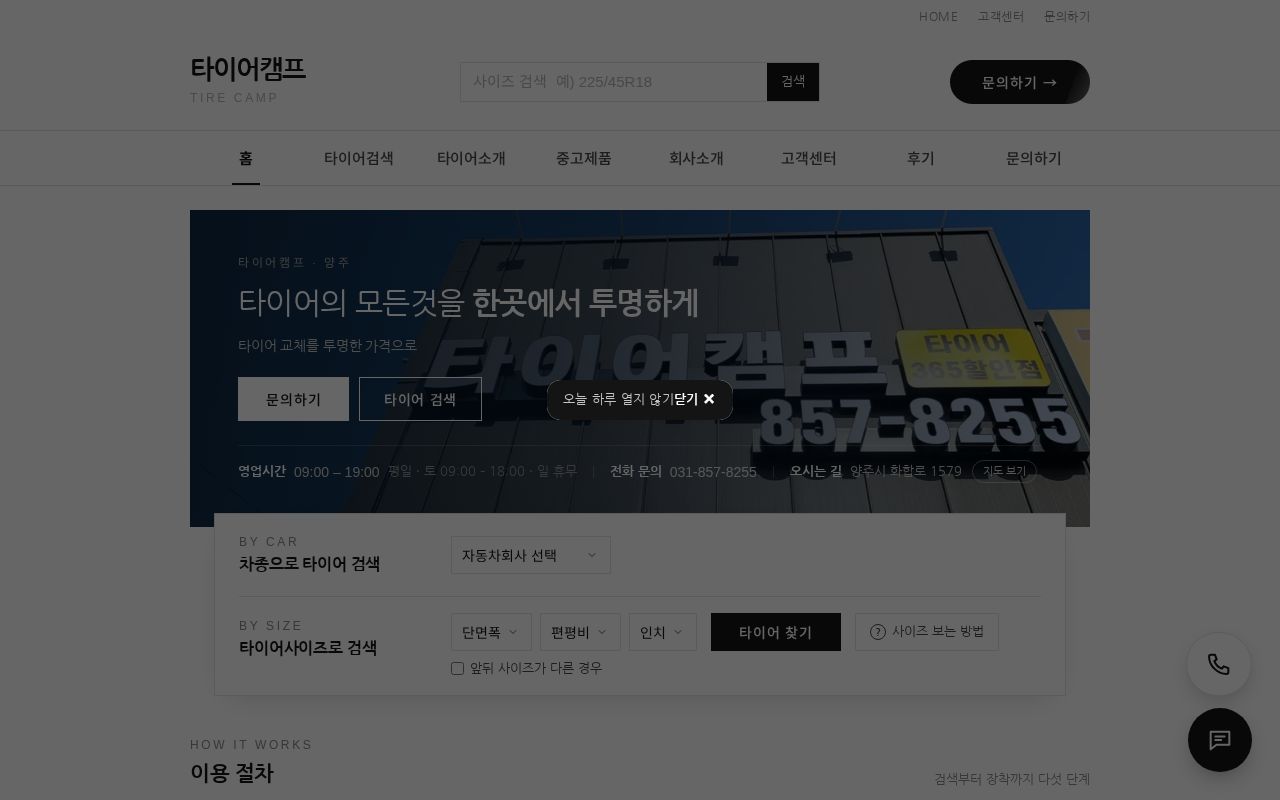Click the question mark size guide icon
1280x800 pixels.
878,632
